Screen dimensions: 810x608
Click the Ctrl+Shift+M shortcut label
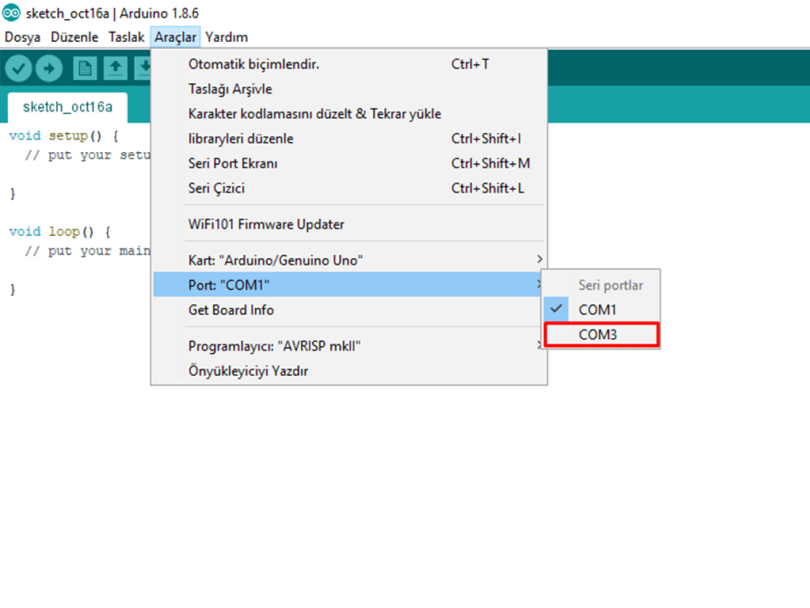490,163
